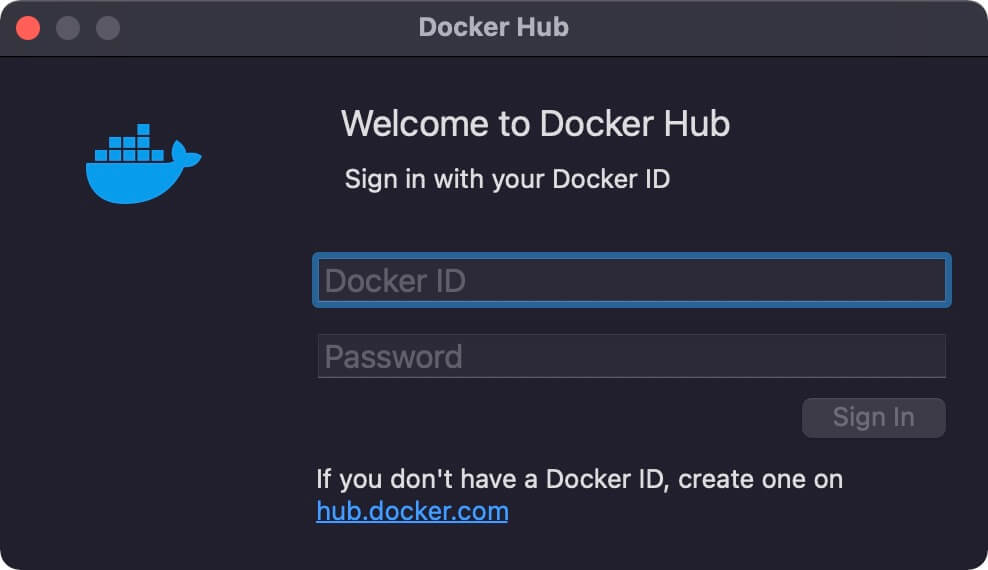Click "If you don't have a Docker ID" text
Viewport: 988px width, 570px height.
(490, 480)
